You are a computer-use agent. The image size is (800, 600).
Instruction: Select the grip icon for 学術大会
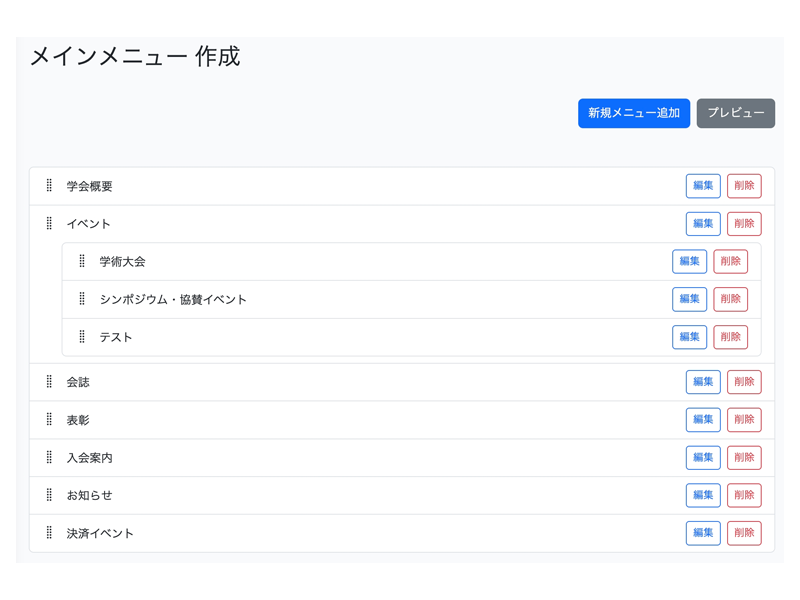tap(82, 262)
